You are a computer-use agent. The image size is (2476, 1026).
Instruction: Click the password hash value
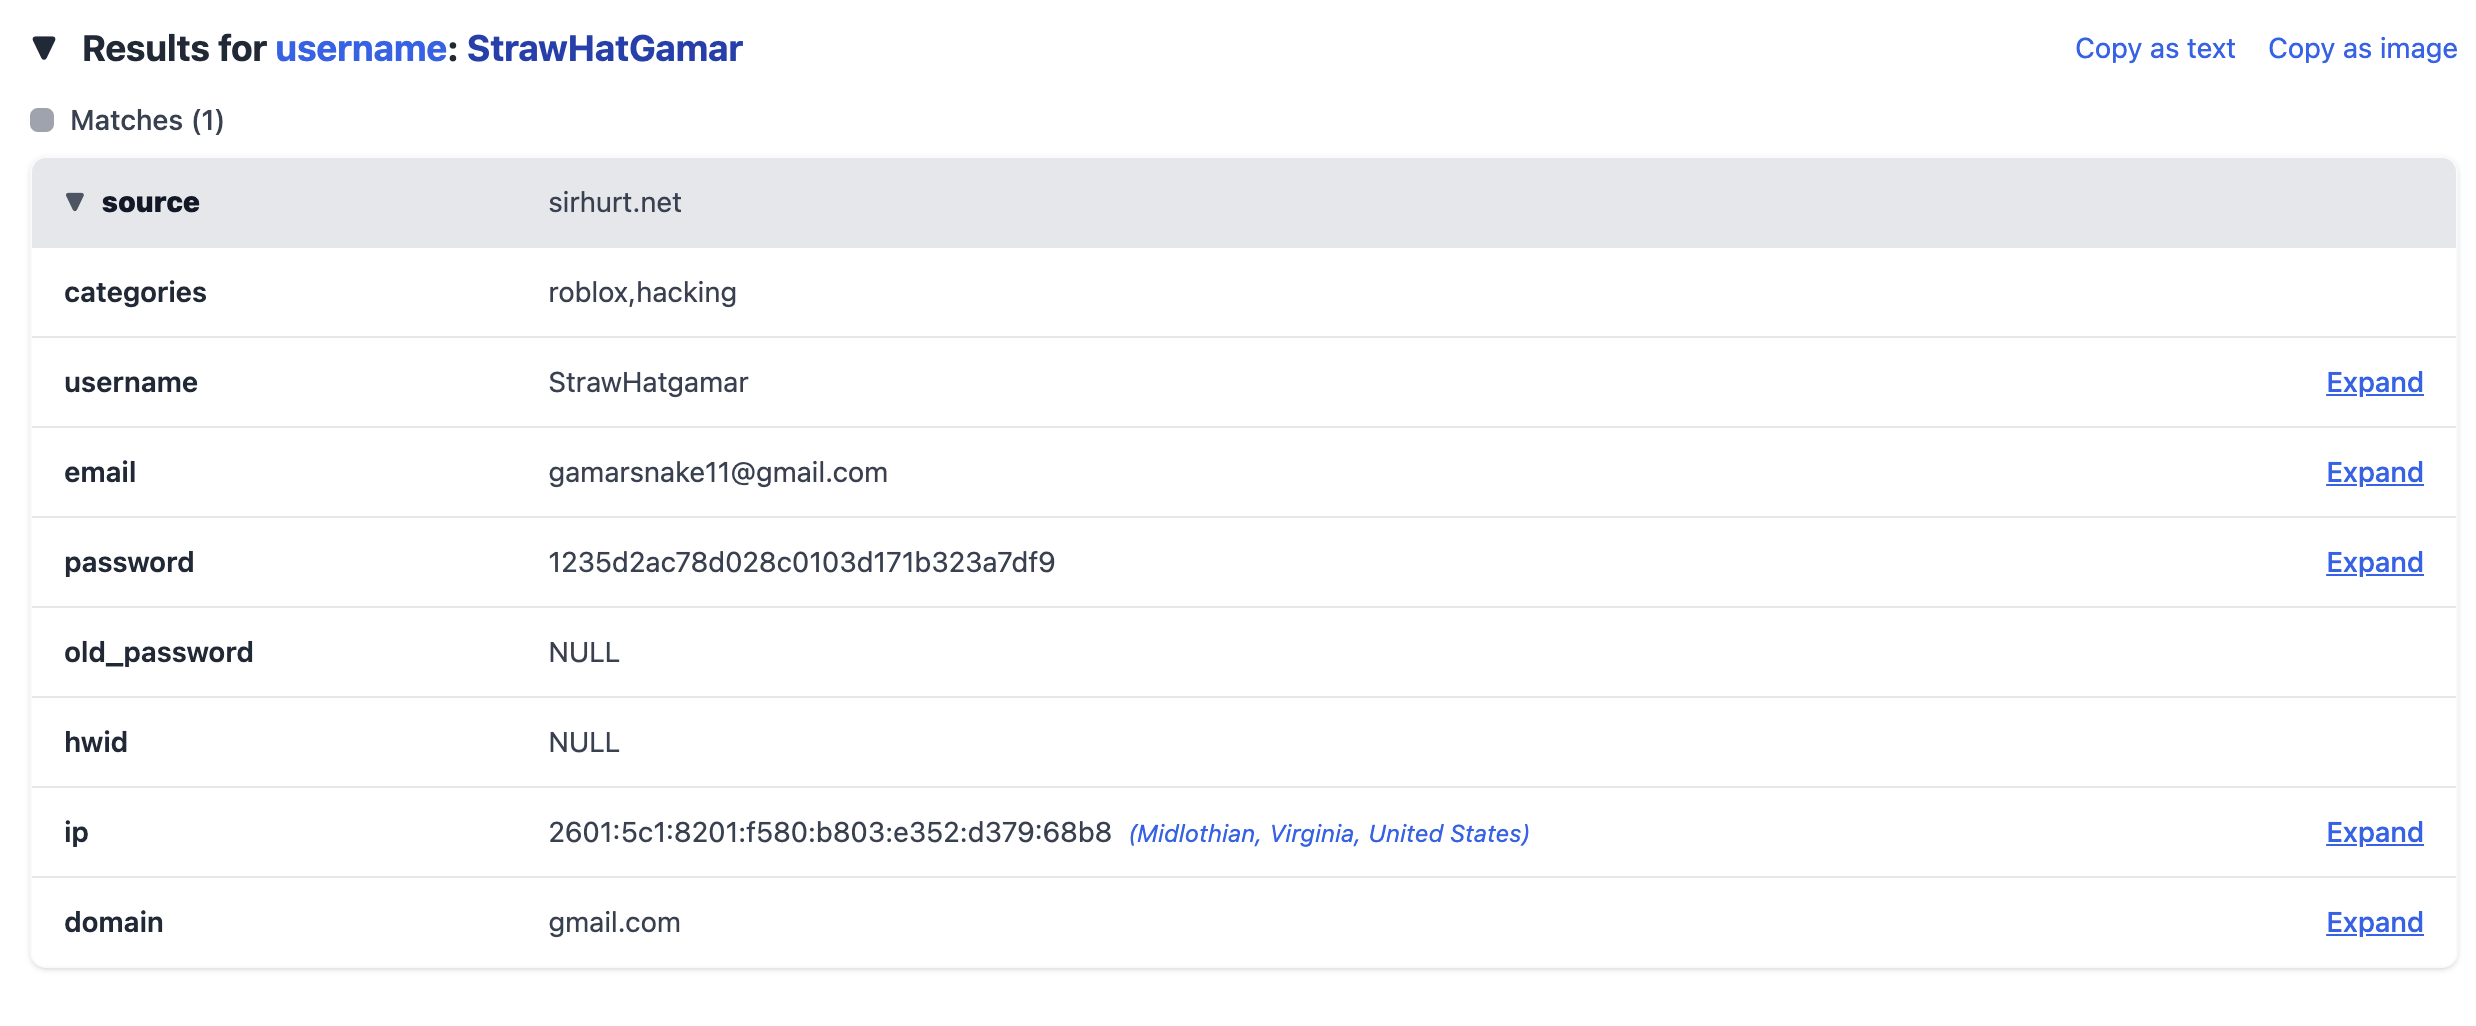[801, 562]
